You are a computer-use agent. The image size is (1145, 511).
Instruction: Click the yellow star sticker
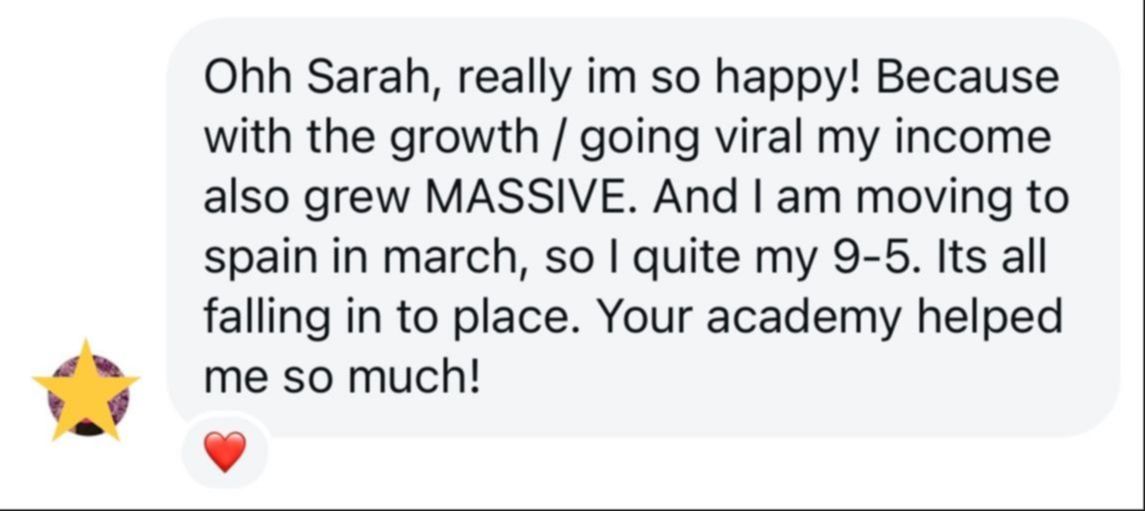coord(86,391)
